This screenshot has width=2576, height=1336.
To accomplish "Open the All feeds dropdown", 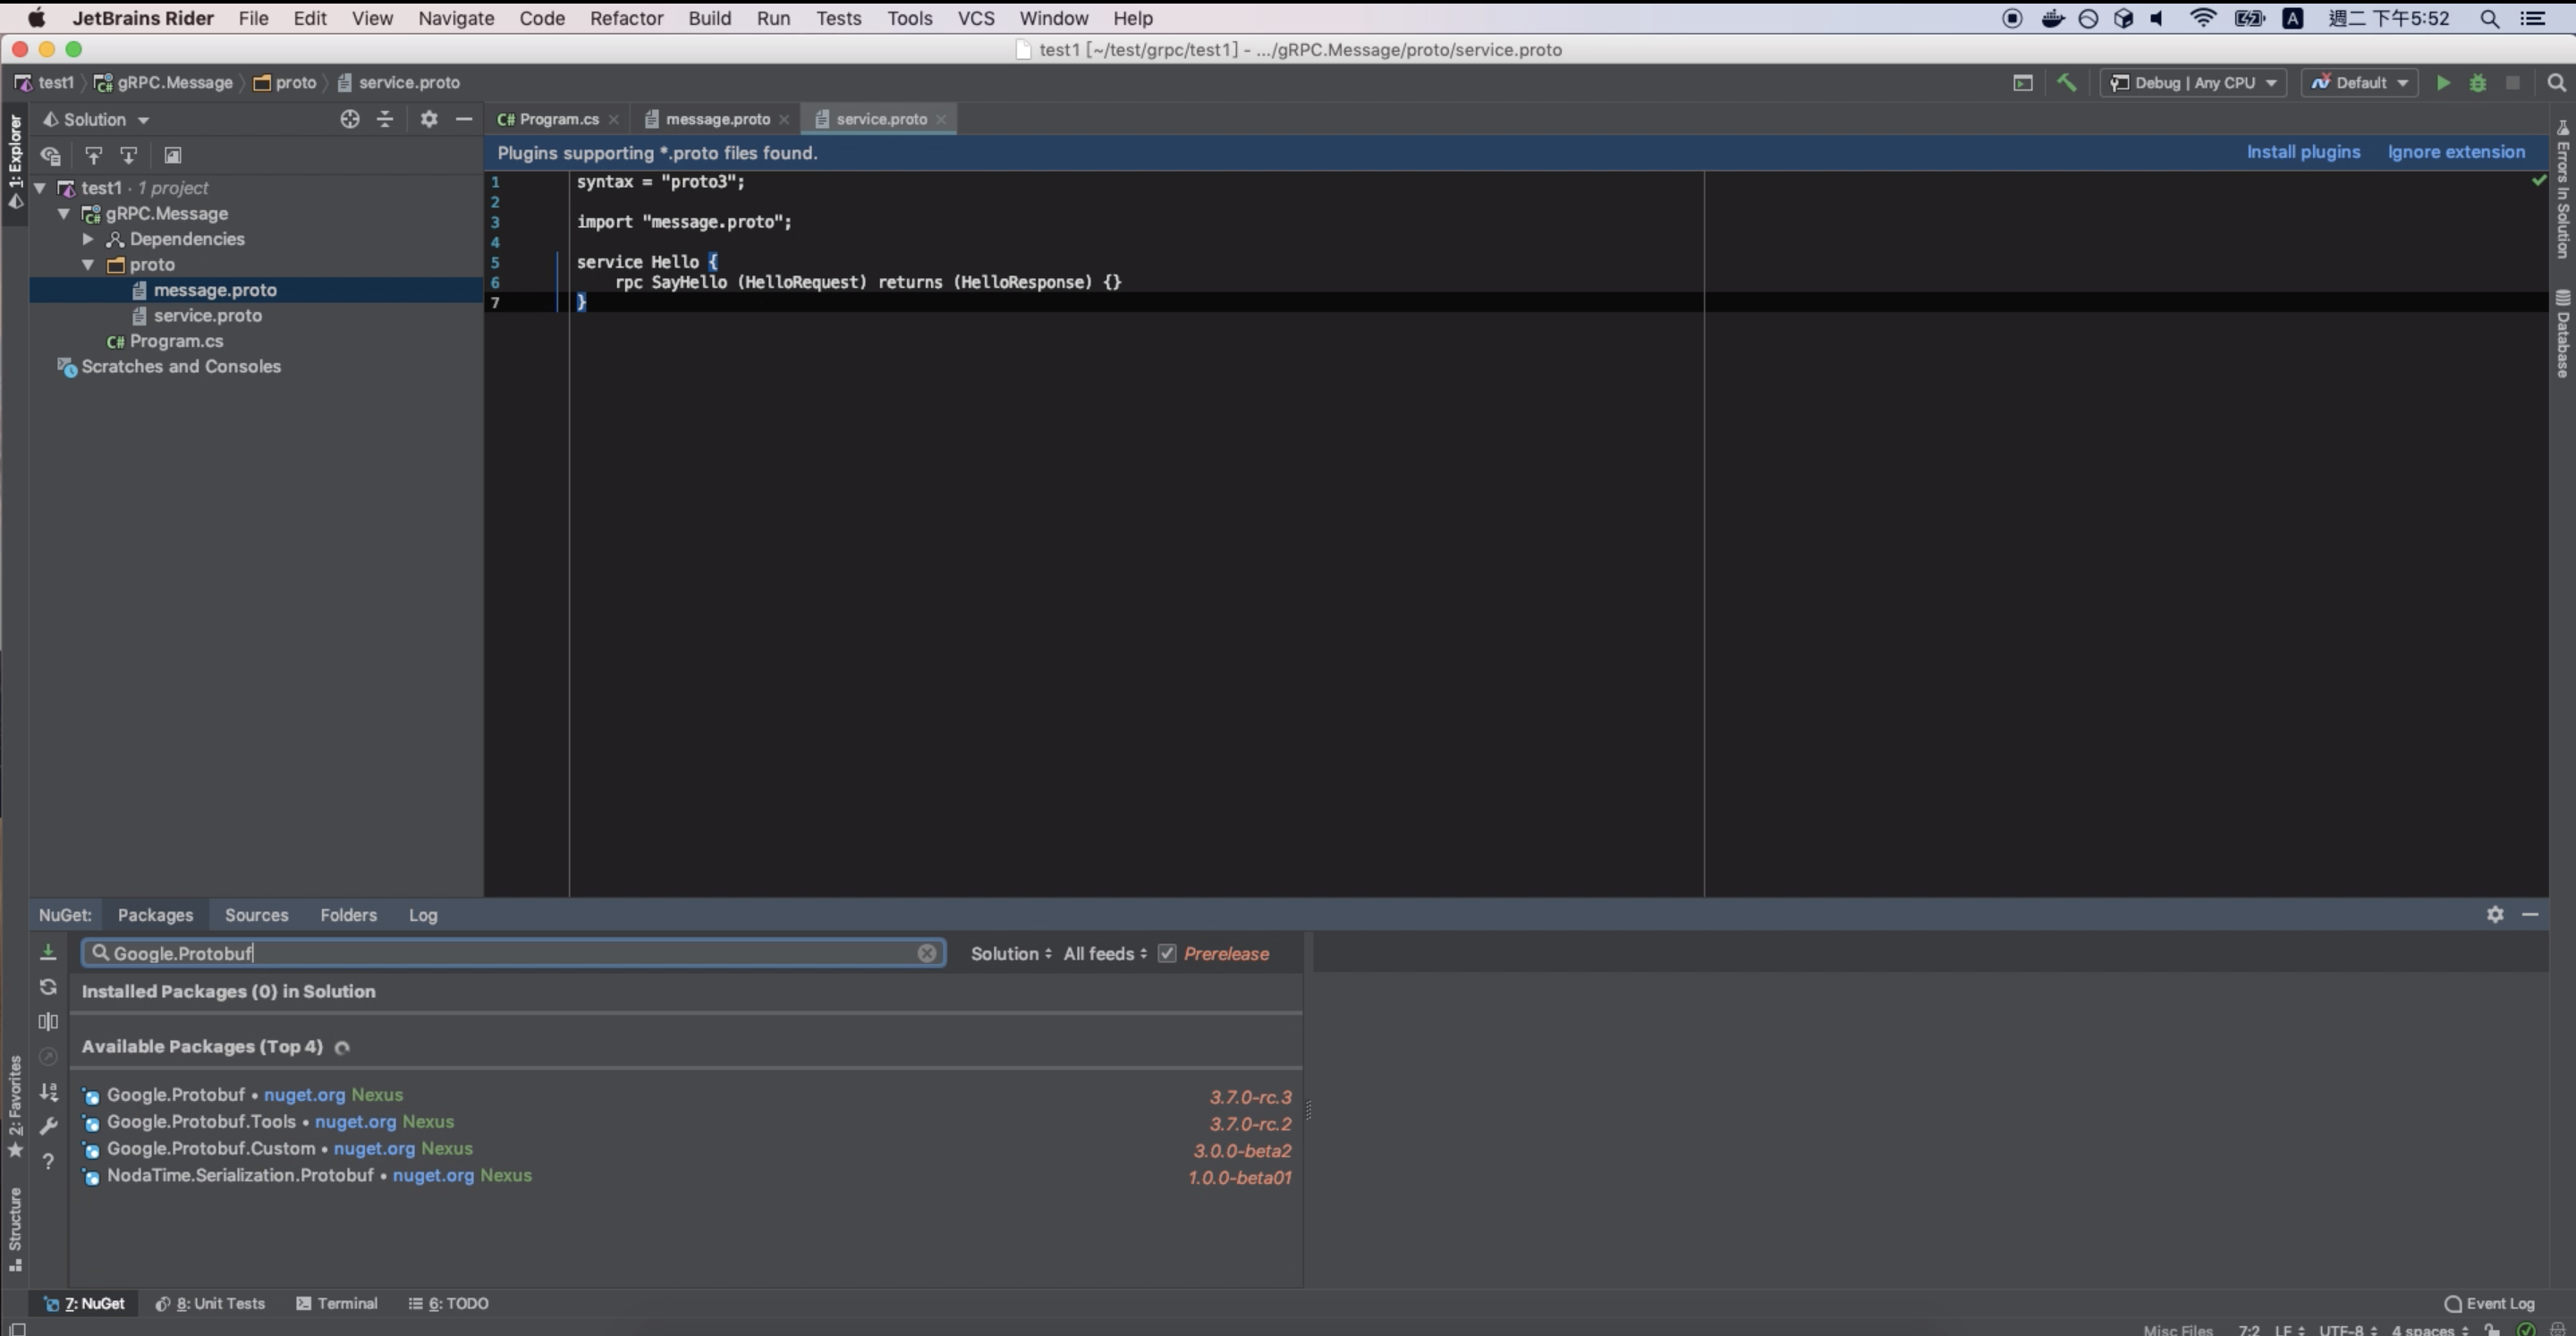I will (x=1105, y=954).
